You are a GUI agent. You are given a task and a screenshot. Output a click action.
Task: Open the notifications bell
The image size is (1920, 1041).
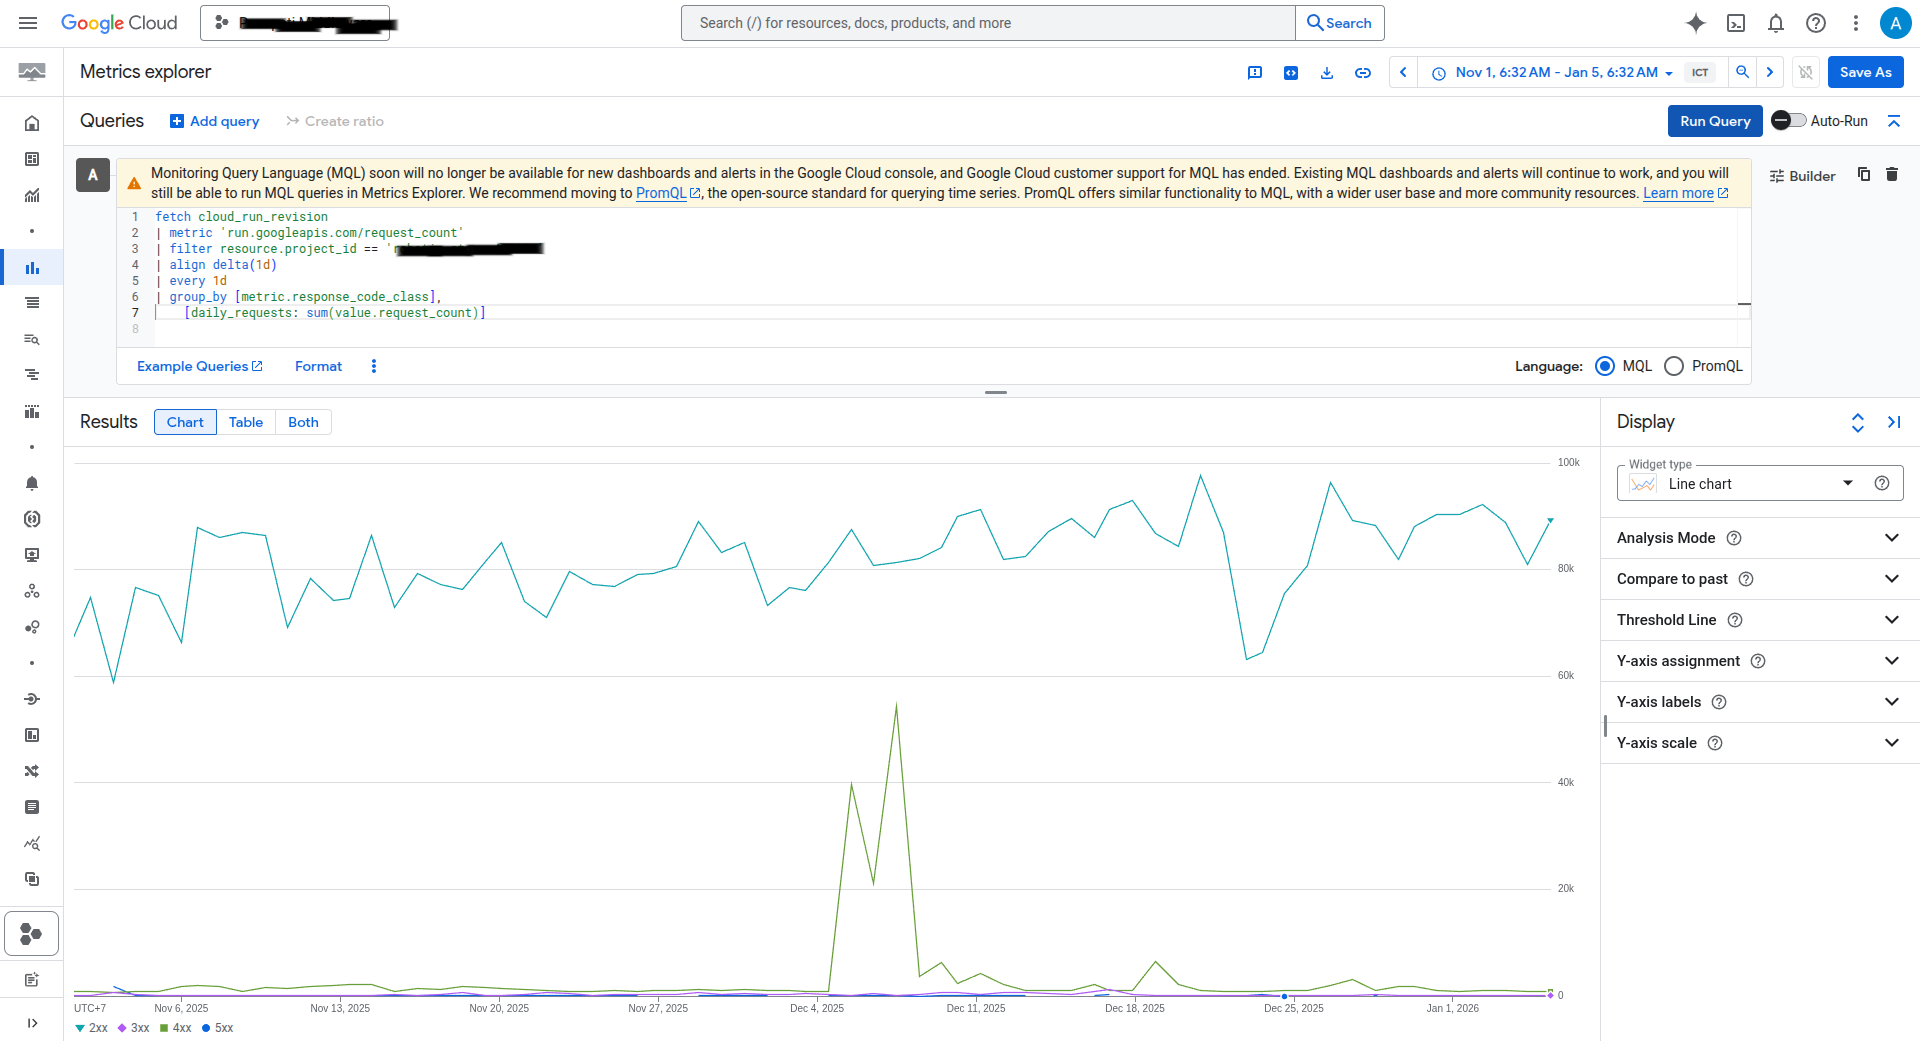1776,23
